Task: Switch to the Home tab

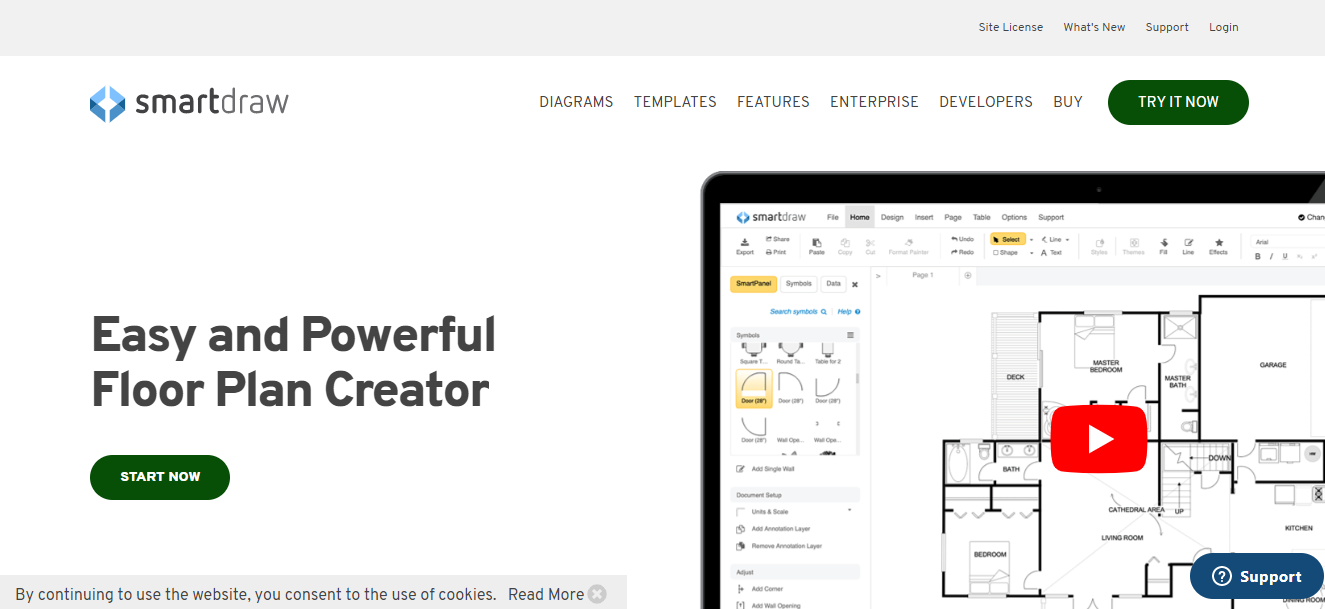Action: click(859, 217)
